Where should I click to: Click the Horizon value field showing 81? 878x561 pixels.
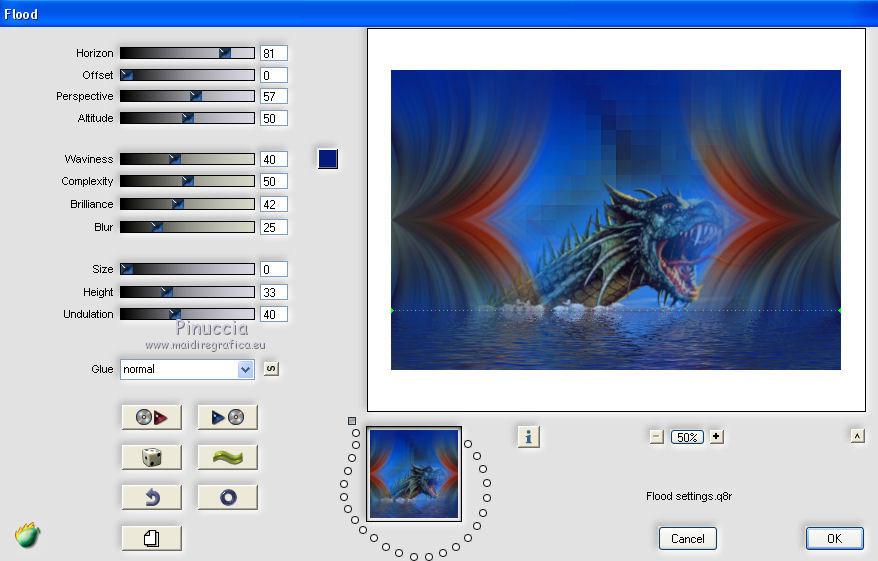pyautogui.click(x=274, y=53)
